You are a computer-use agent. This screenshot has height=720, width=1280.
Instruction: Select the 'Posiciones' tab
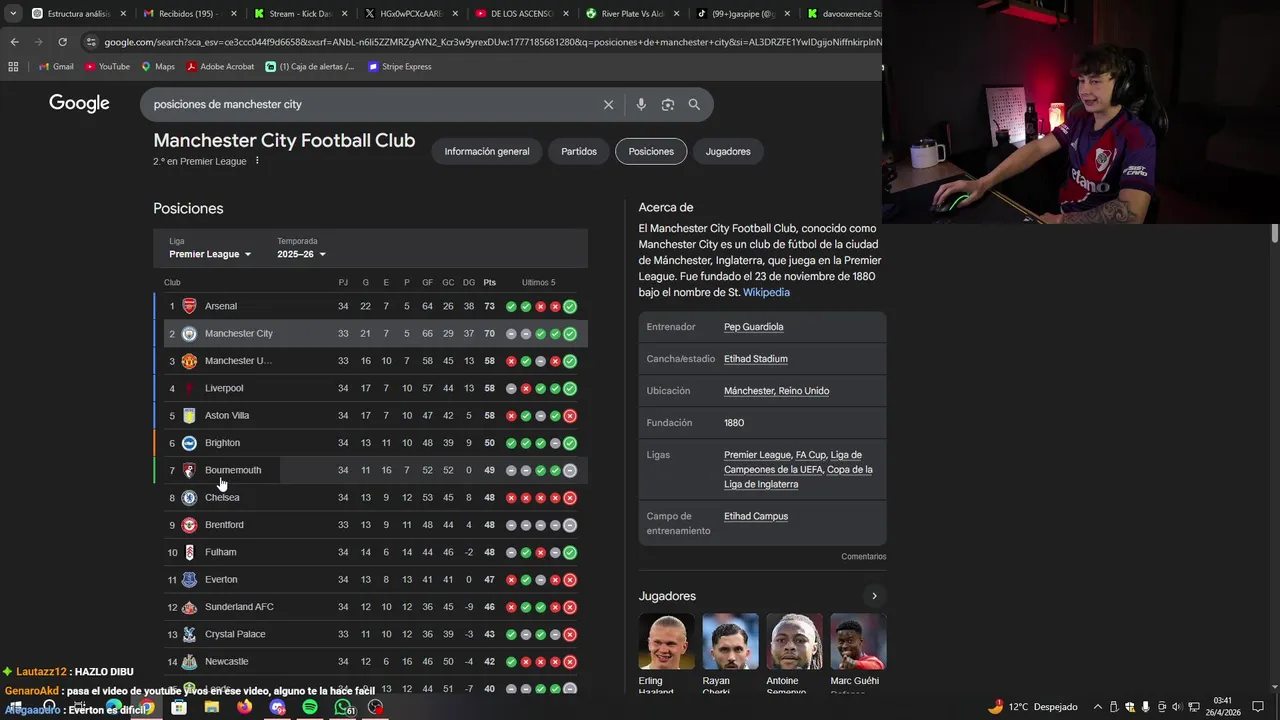click(651, 151)
